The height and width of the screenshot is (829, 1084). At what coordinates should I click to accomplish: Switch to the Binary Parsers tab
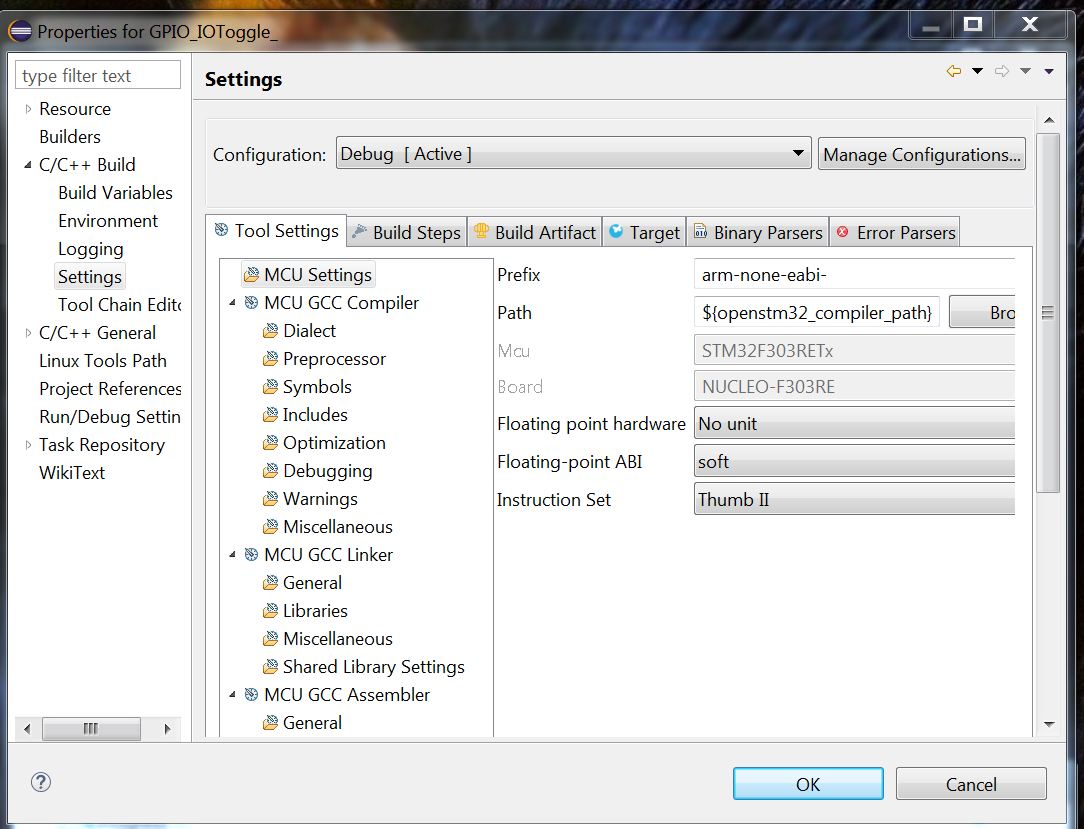tap(758, 232)
